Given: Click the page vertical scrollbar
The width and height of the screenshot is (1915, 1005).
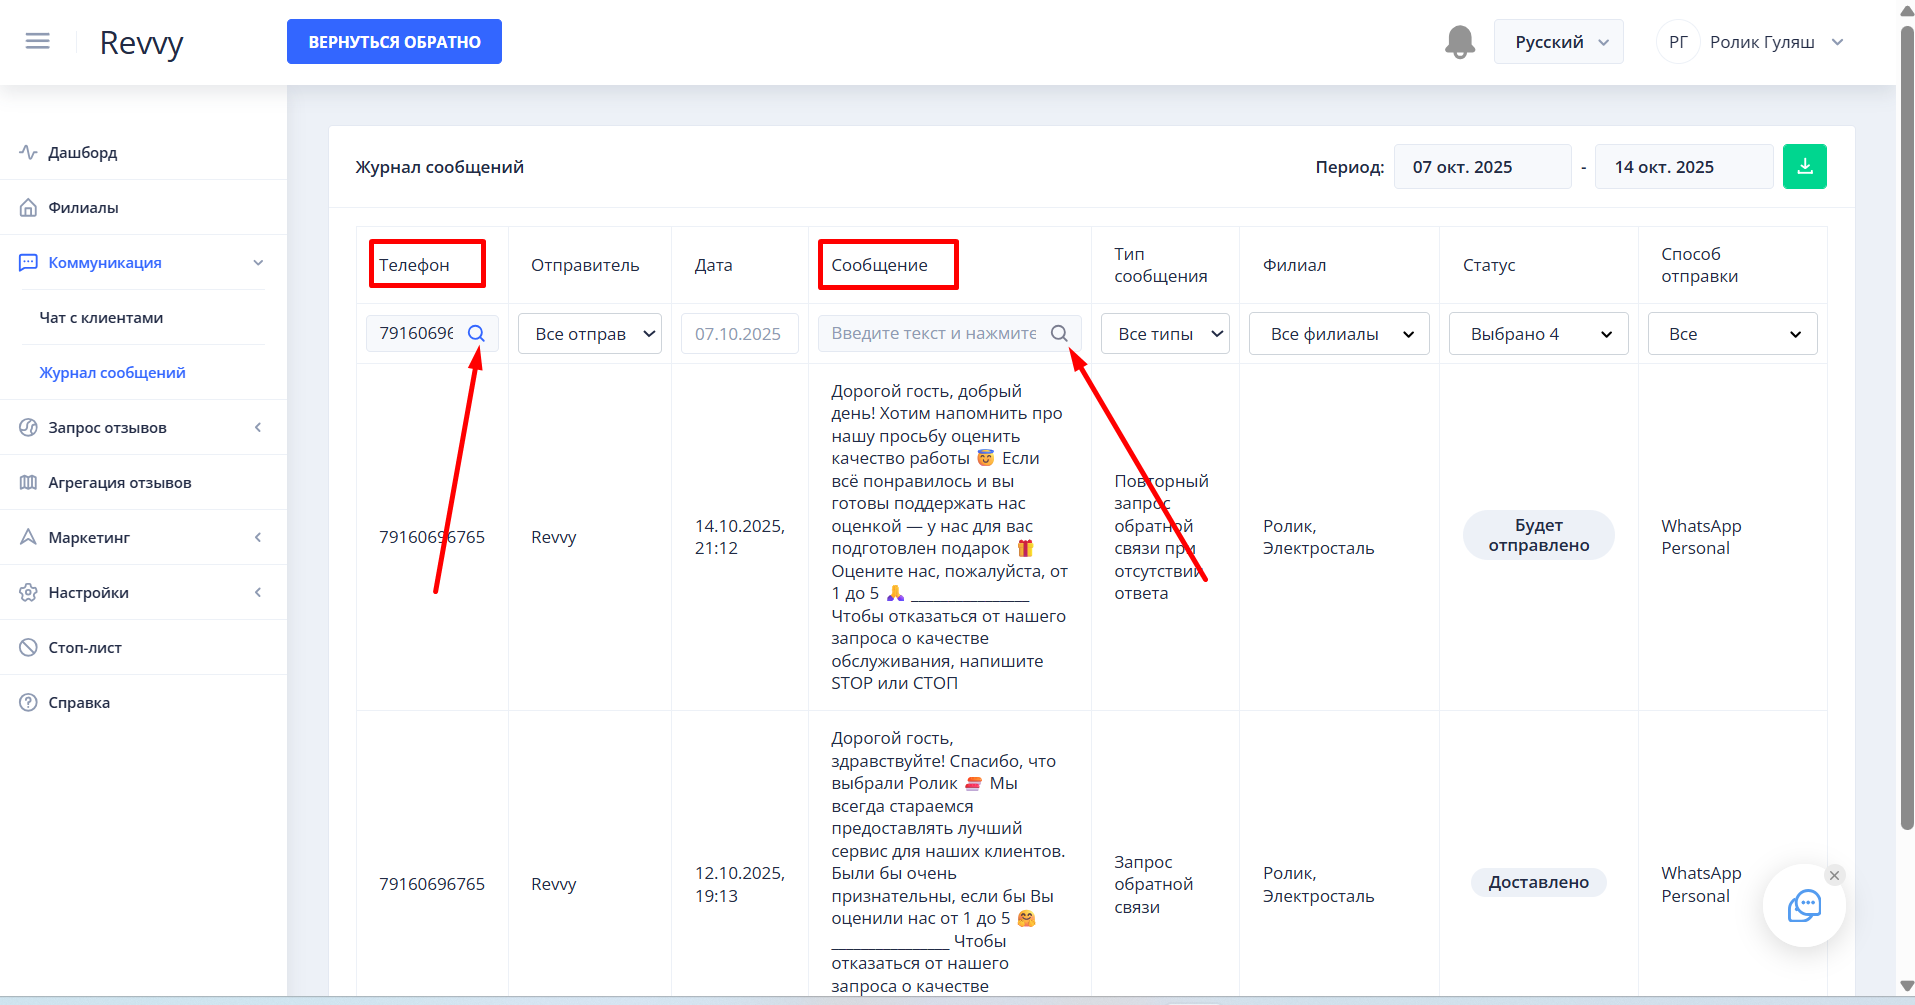Looking at the screenshot, I should point(1906,430).
